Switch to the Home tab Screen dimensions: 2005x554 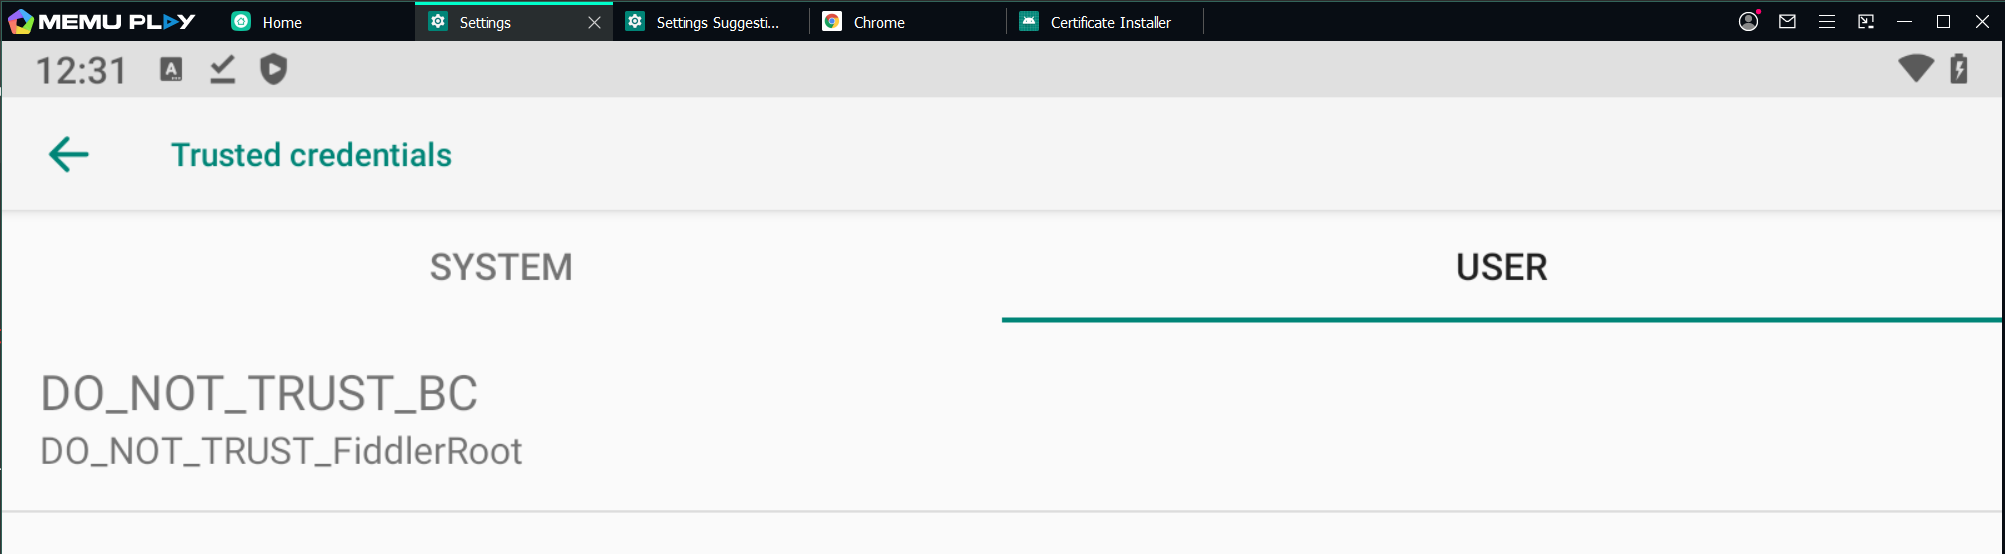[281, 22]
